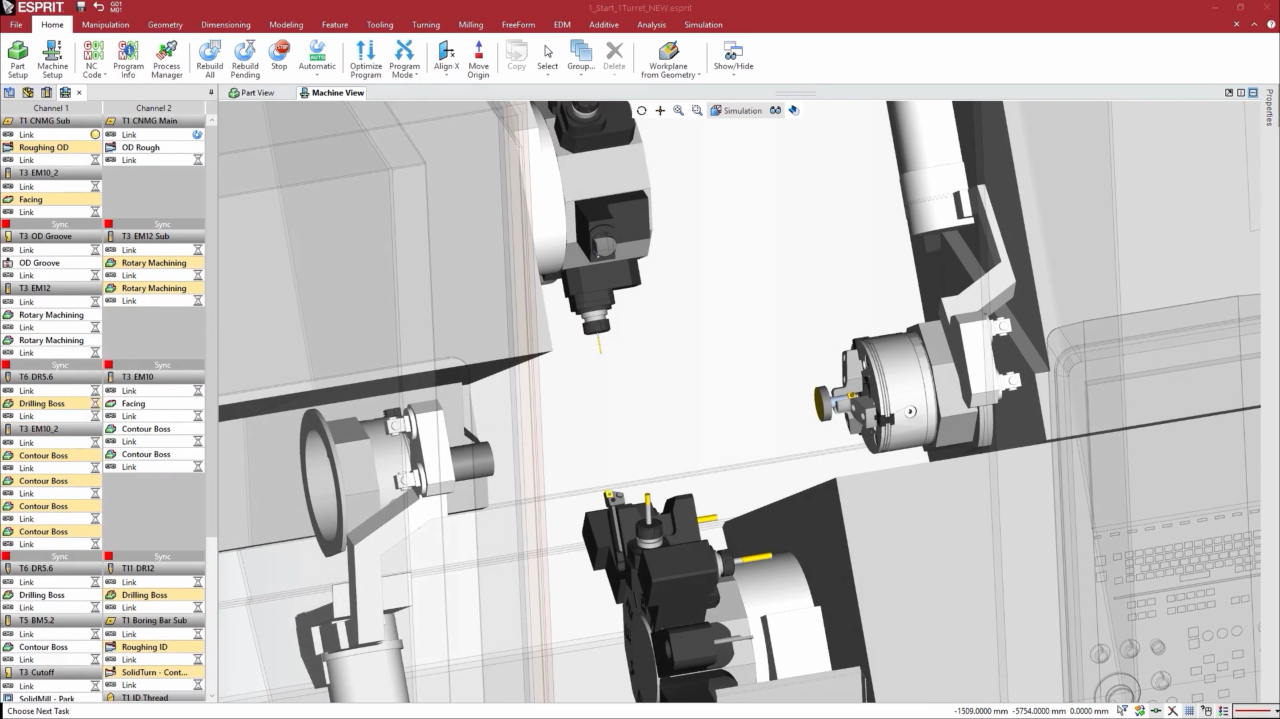The image size is (1280, 719).
Task: Select the Roughing ID operation
Action: pos(154,647)
